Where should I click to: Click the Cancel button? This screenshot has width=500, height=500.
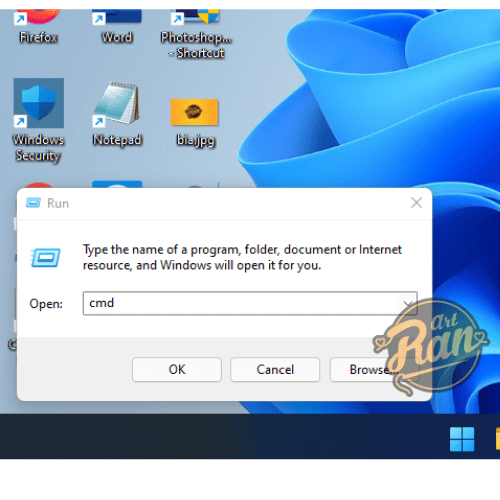pyautogui.click(x=275, y=369)
